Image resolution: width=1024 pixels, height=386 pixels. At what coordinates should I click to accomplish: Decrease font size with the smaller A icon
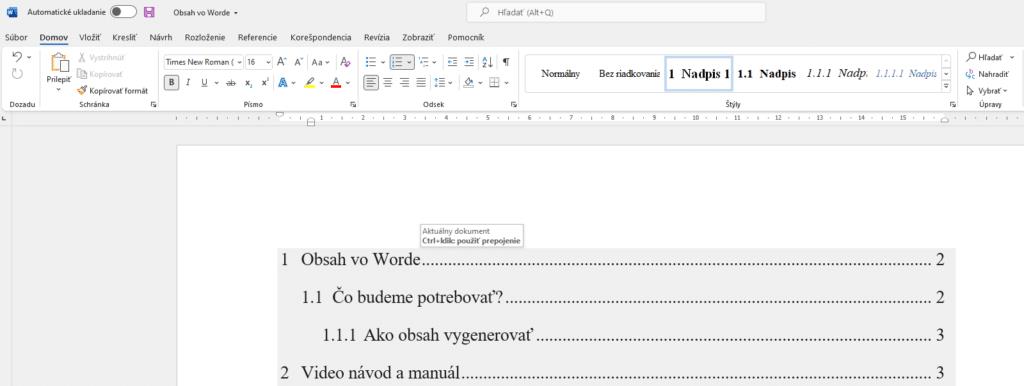[298, 62]
